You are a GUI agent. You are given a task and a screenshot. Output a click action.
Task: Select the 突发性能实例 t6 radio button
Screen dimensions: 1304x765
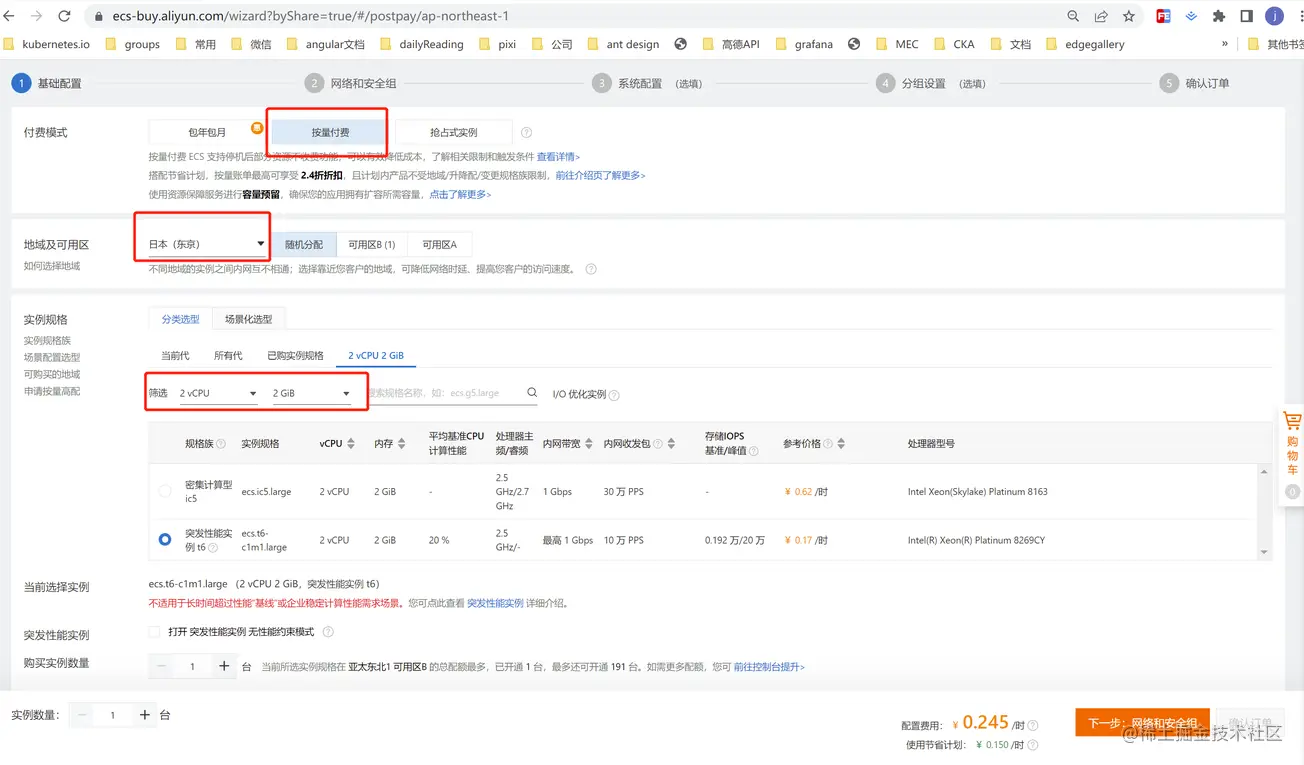pyautogui.click(x=165, y=540)
